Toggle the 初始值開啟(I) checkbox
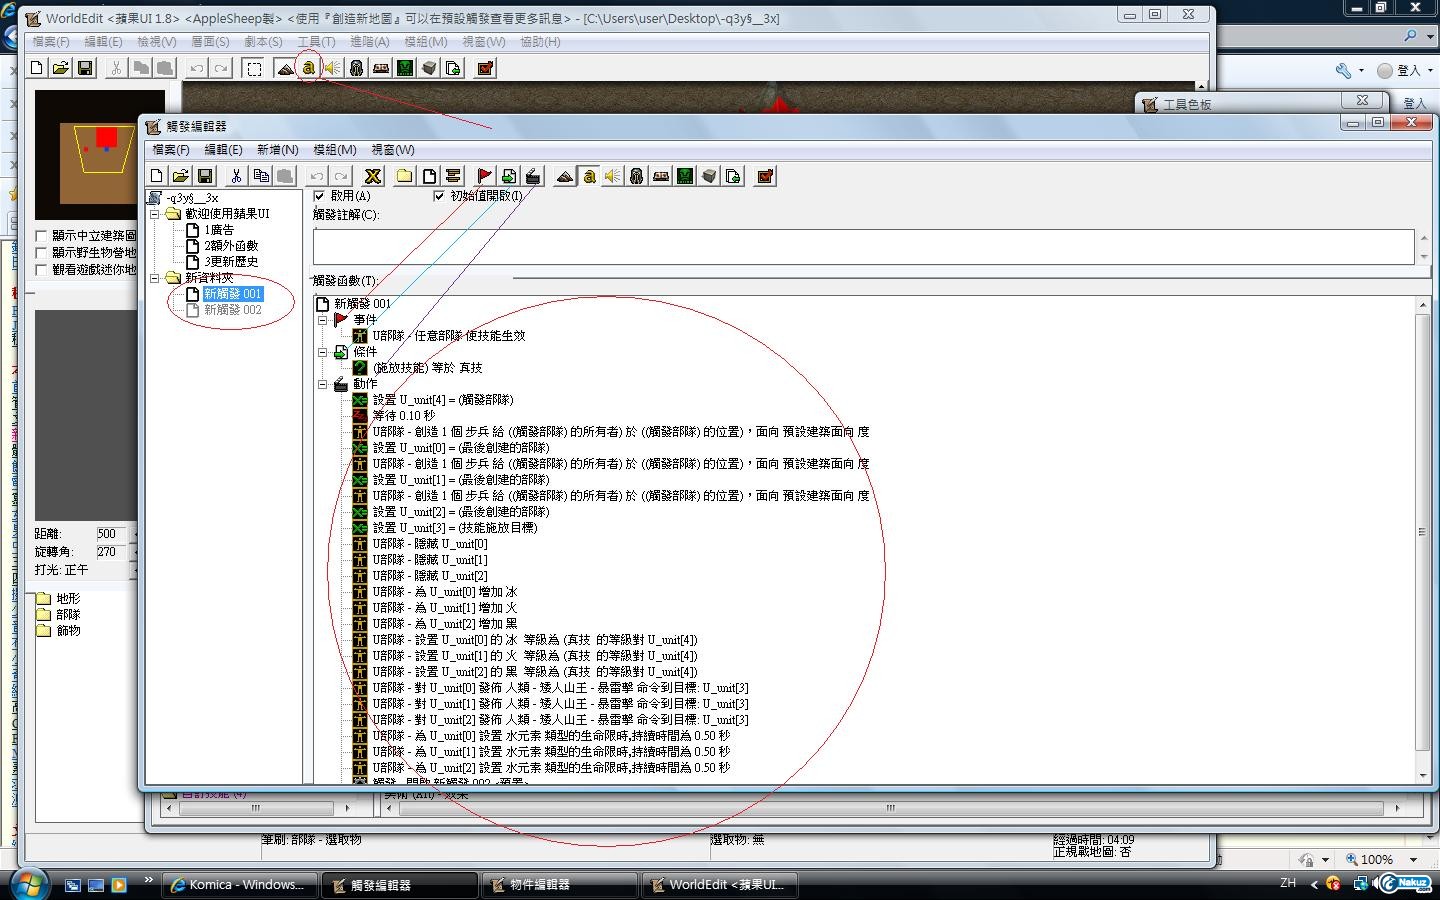Screen dimensions: 1440x900 pyautogui.click(x=438, y=196)
